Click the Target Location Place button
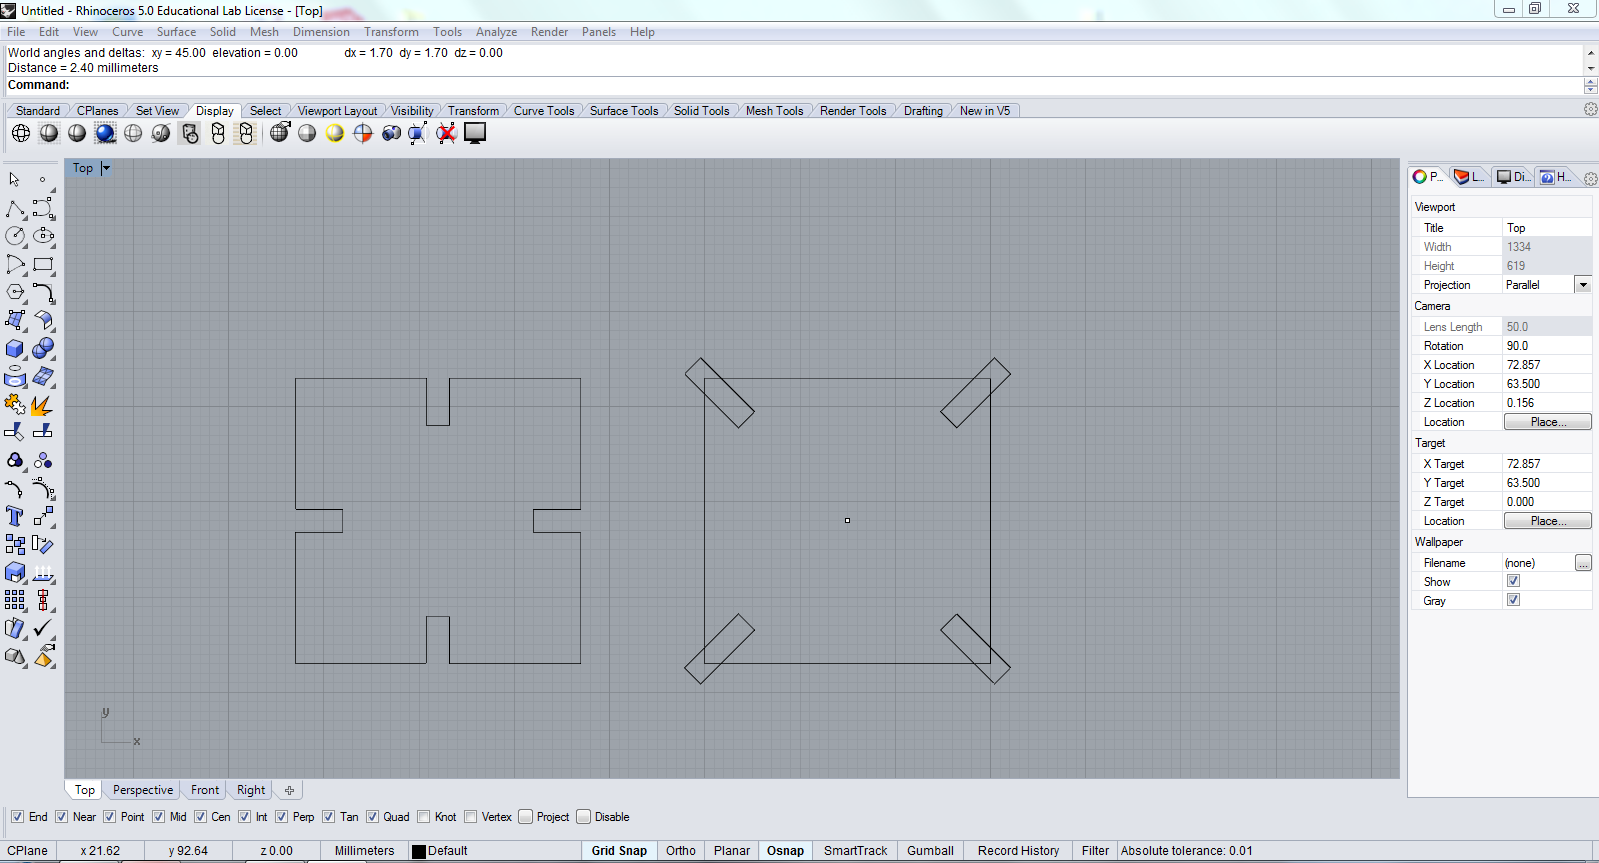This screenshot has height=863, width=1599. (x=1548, y=521)
